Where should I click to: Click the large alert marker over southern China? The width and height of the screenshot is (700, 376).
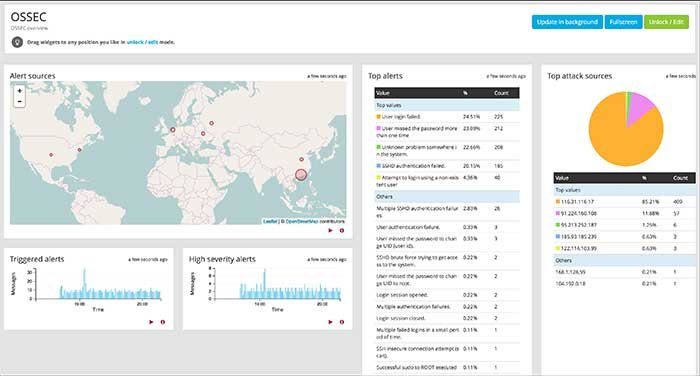(301, 175)
